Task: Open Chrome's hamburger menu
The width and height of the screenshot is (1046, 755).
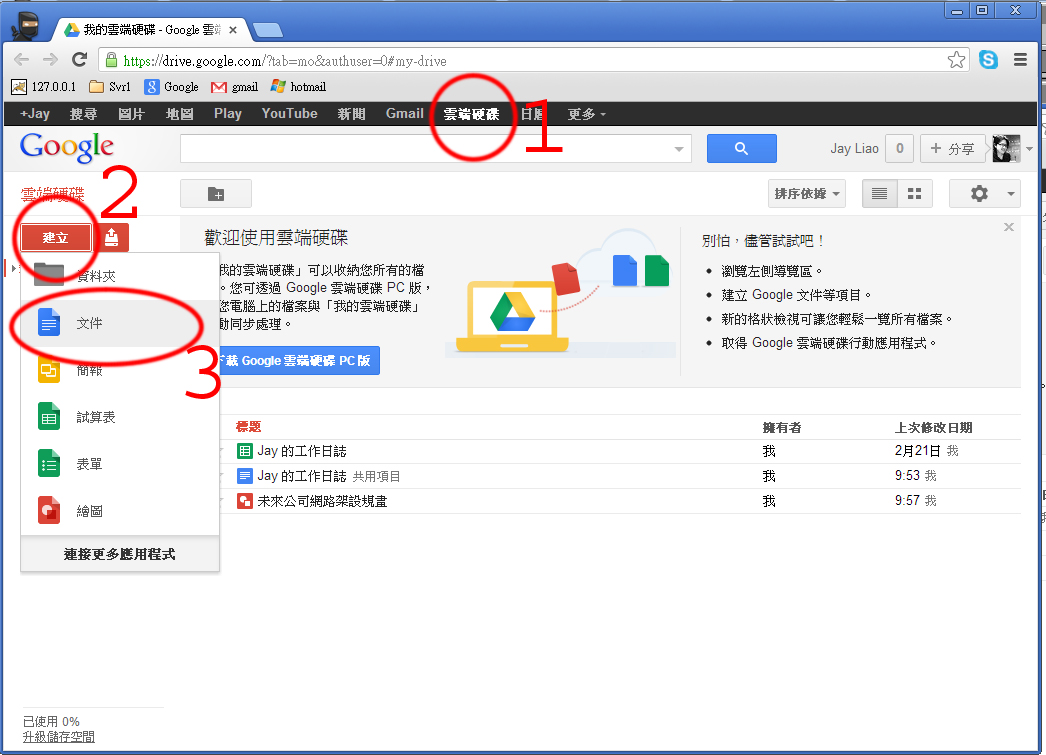Action: 1020,60
